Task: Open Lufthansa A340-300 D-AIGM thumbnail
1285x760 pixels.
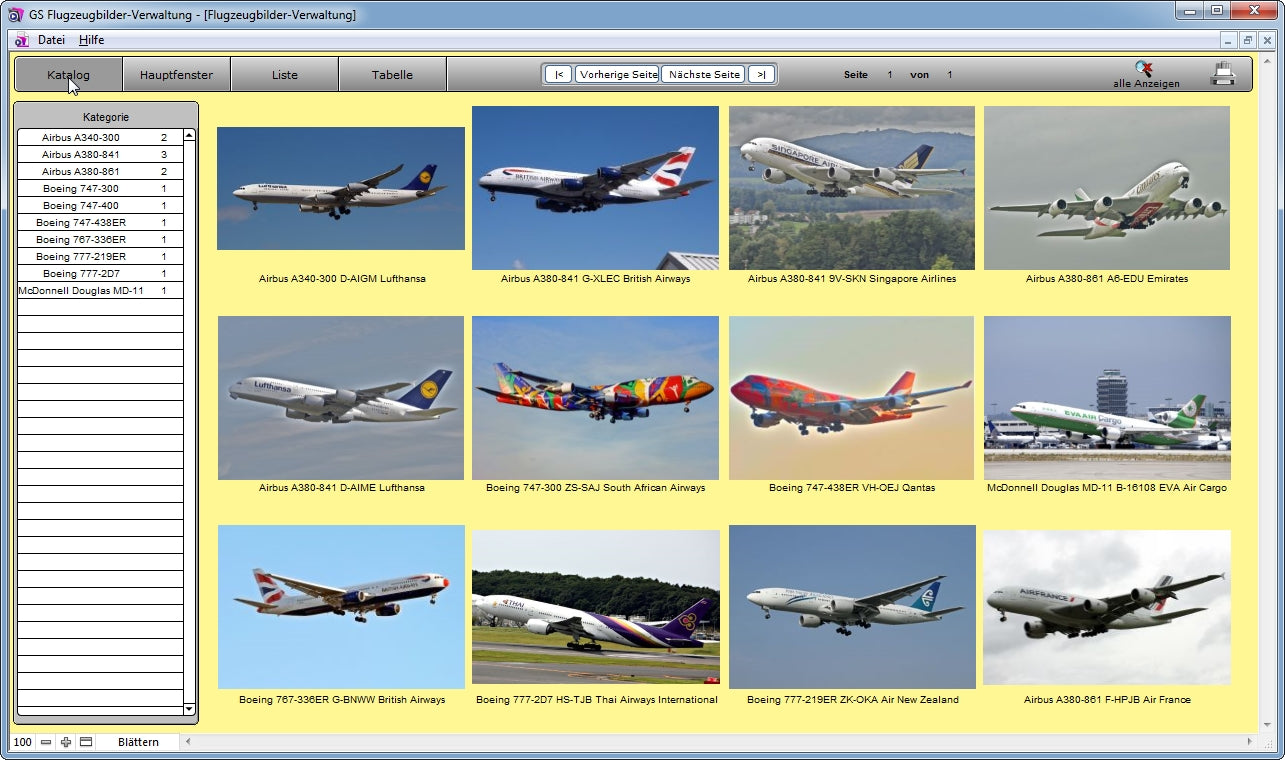Action: coord(341,188)
